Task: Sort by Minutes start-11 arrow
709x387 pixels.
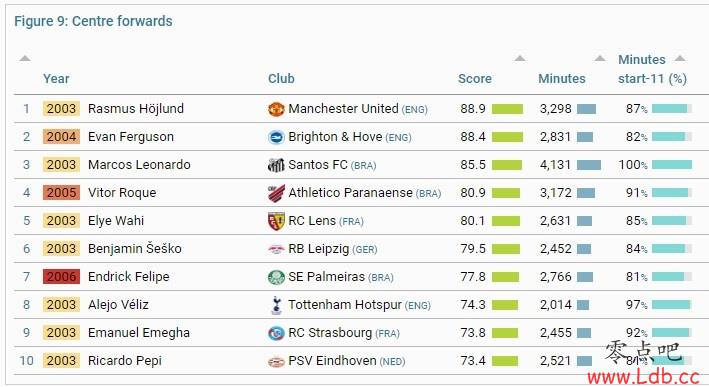Action: (x=680, y=58)
